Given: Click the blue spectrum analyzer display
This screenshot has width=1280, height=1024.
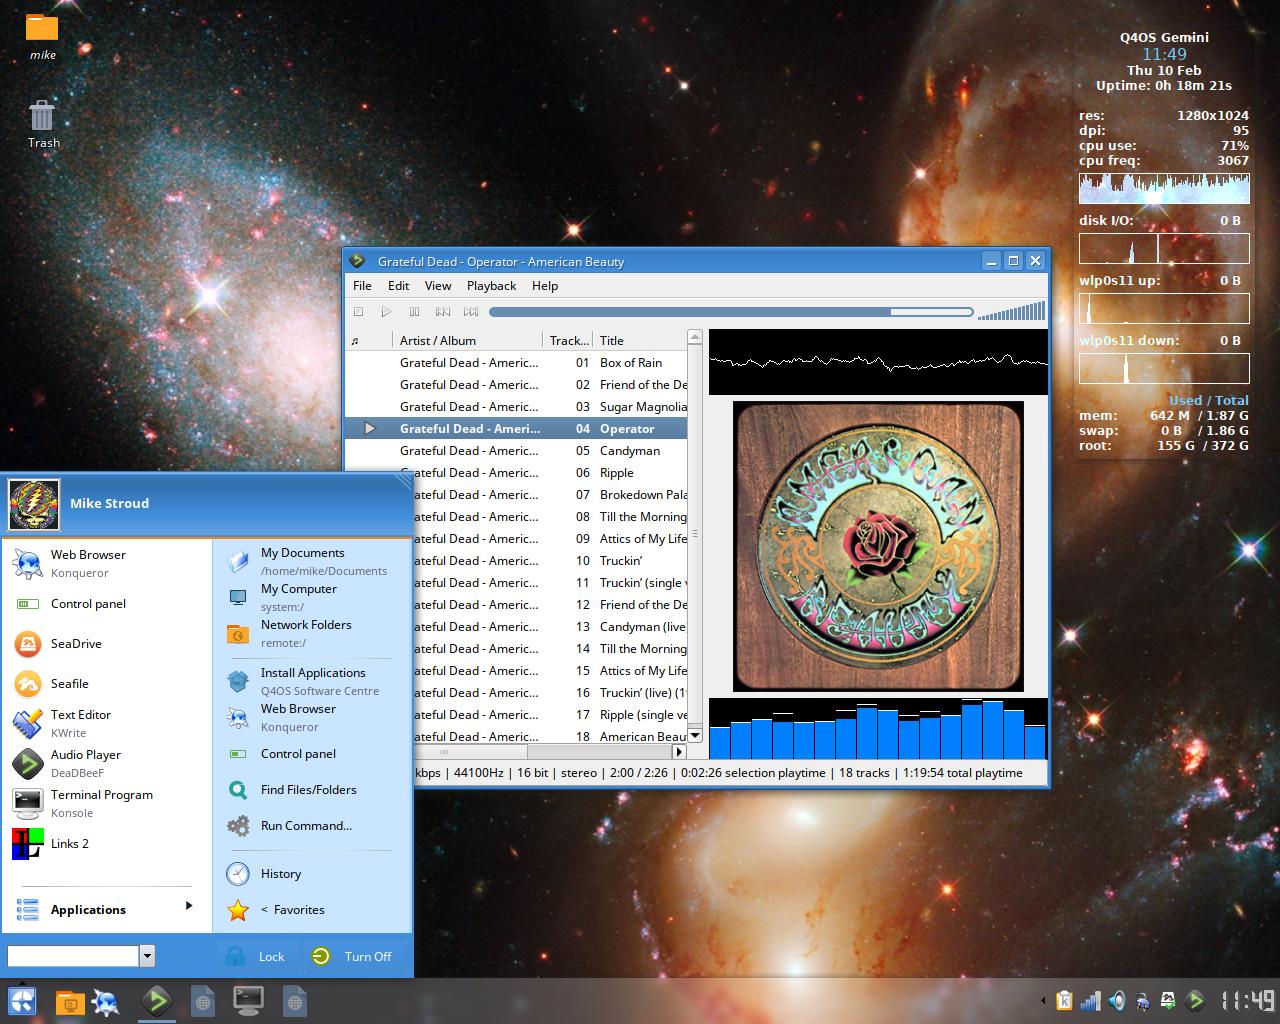Looking at the screenshot, I should pyautogui.click(x=878, y=728).
